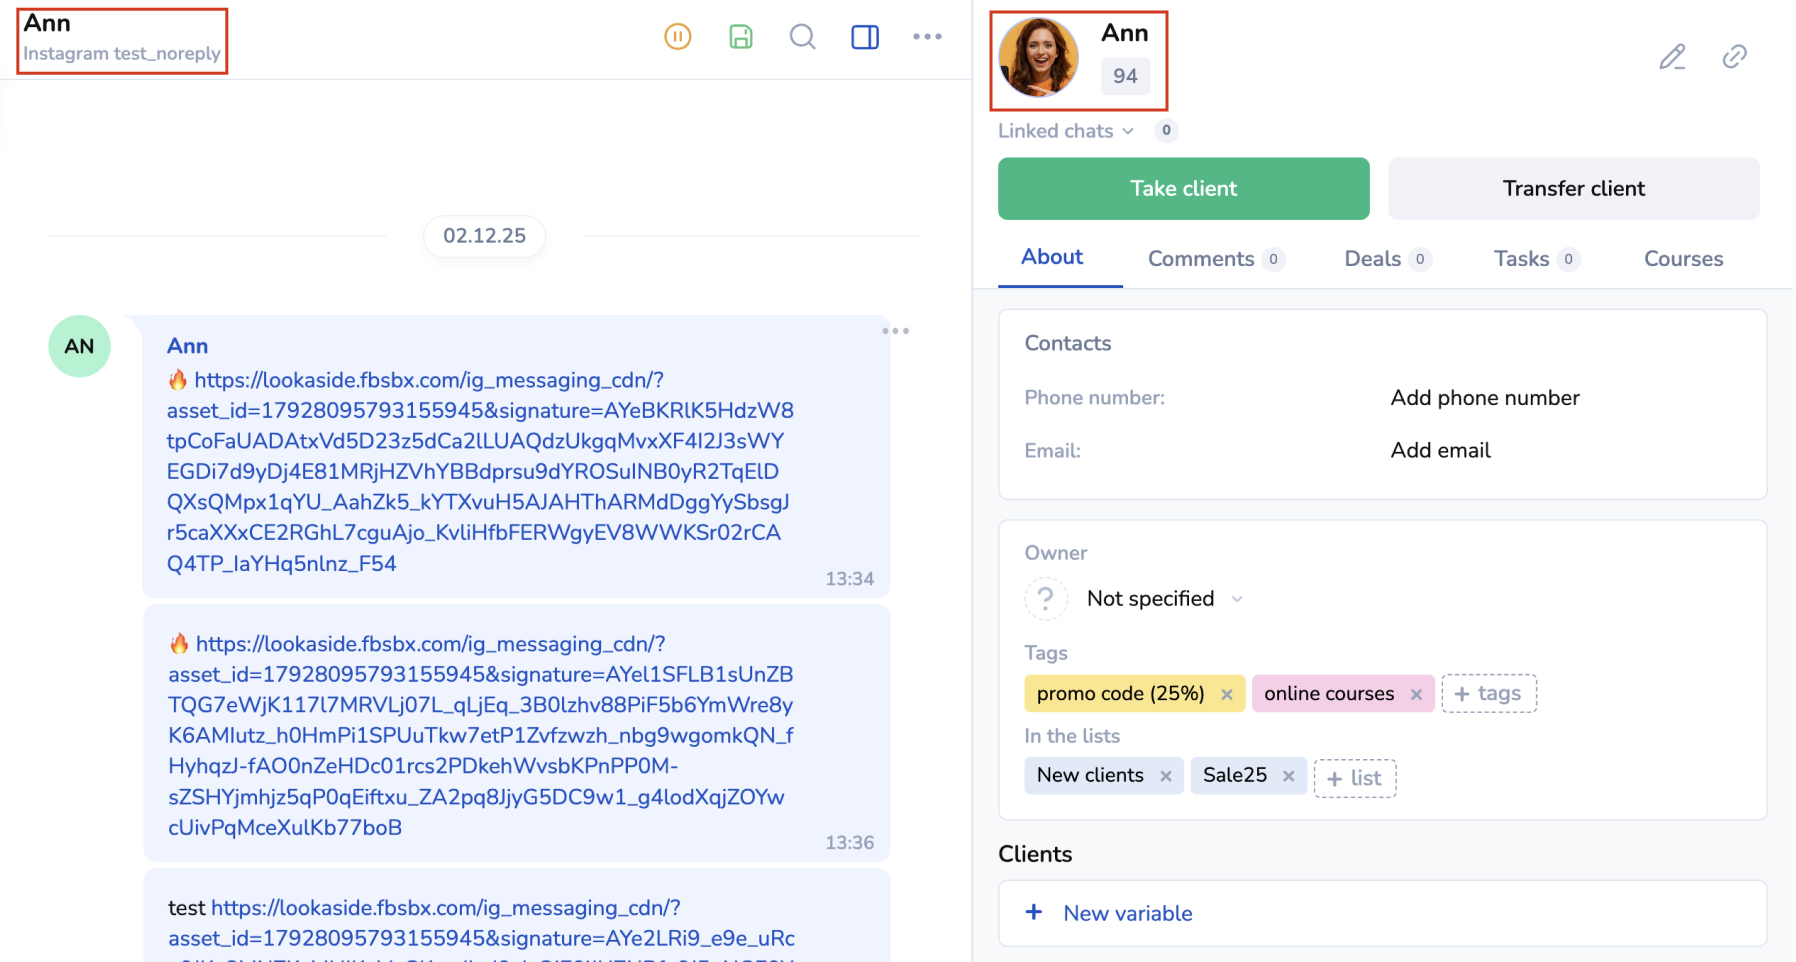Image resolution: width=1796 pixels, height=962 pixels.
Task: Remove Ann from the New clients list
Action: [x=1166, y=776]
